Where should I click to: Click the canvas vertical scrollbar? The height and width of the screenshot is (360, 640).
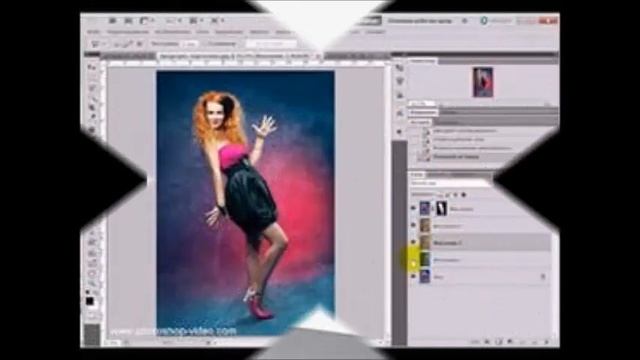pyautogui.click(x=387, y=202)
